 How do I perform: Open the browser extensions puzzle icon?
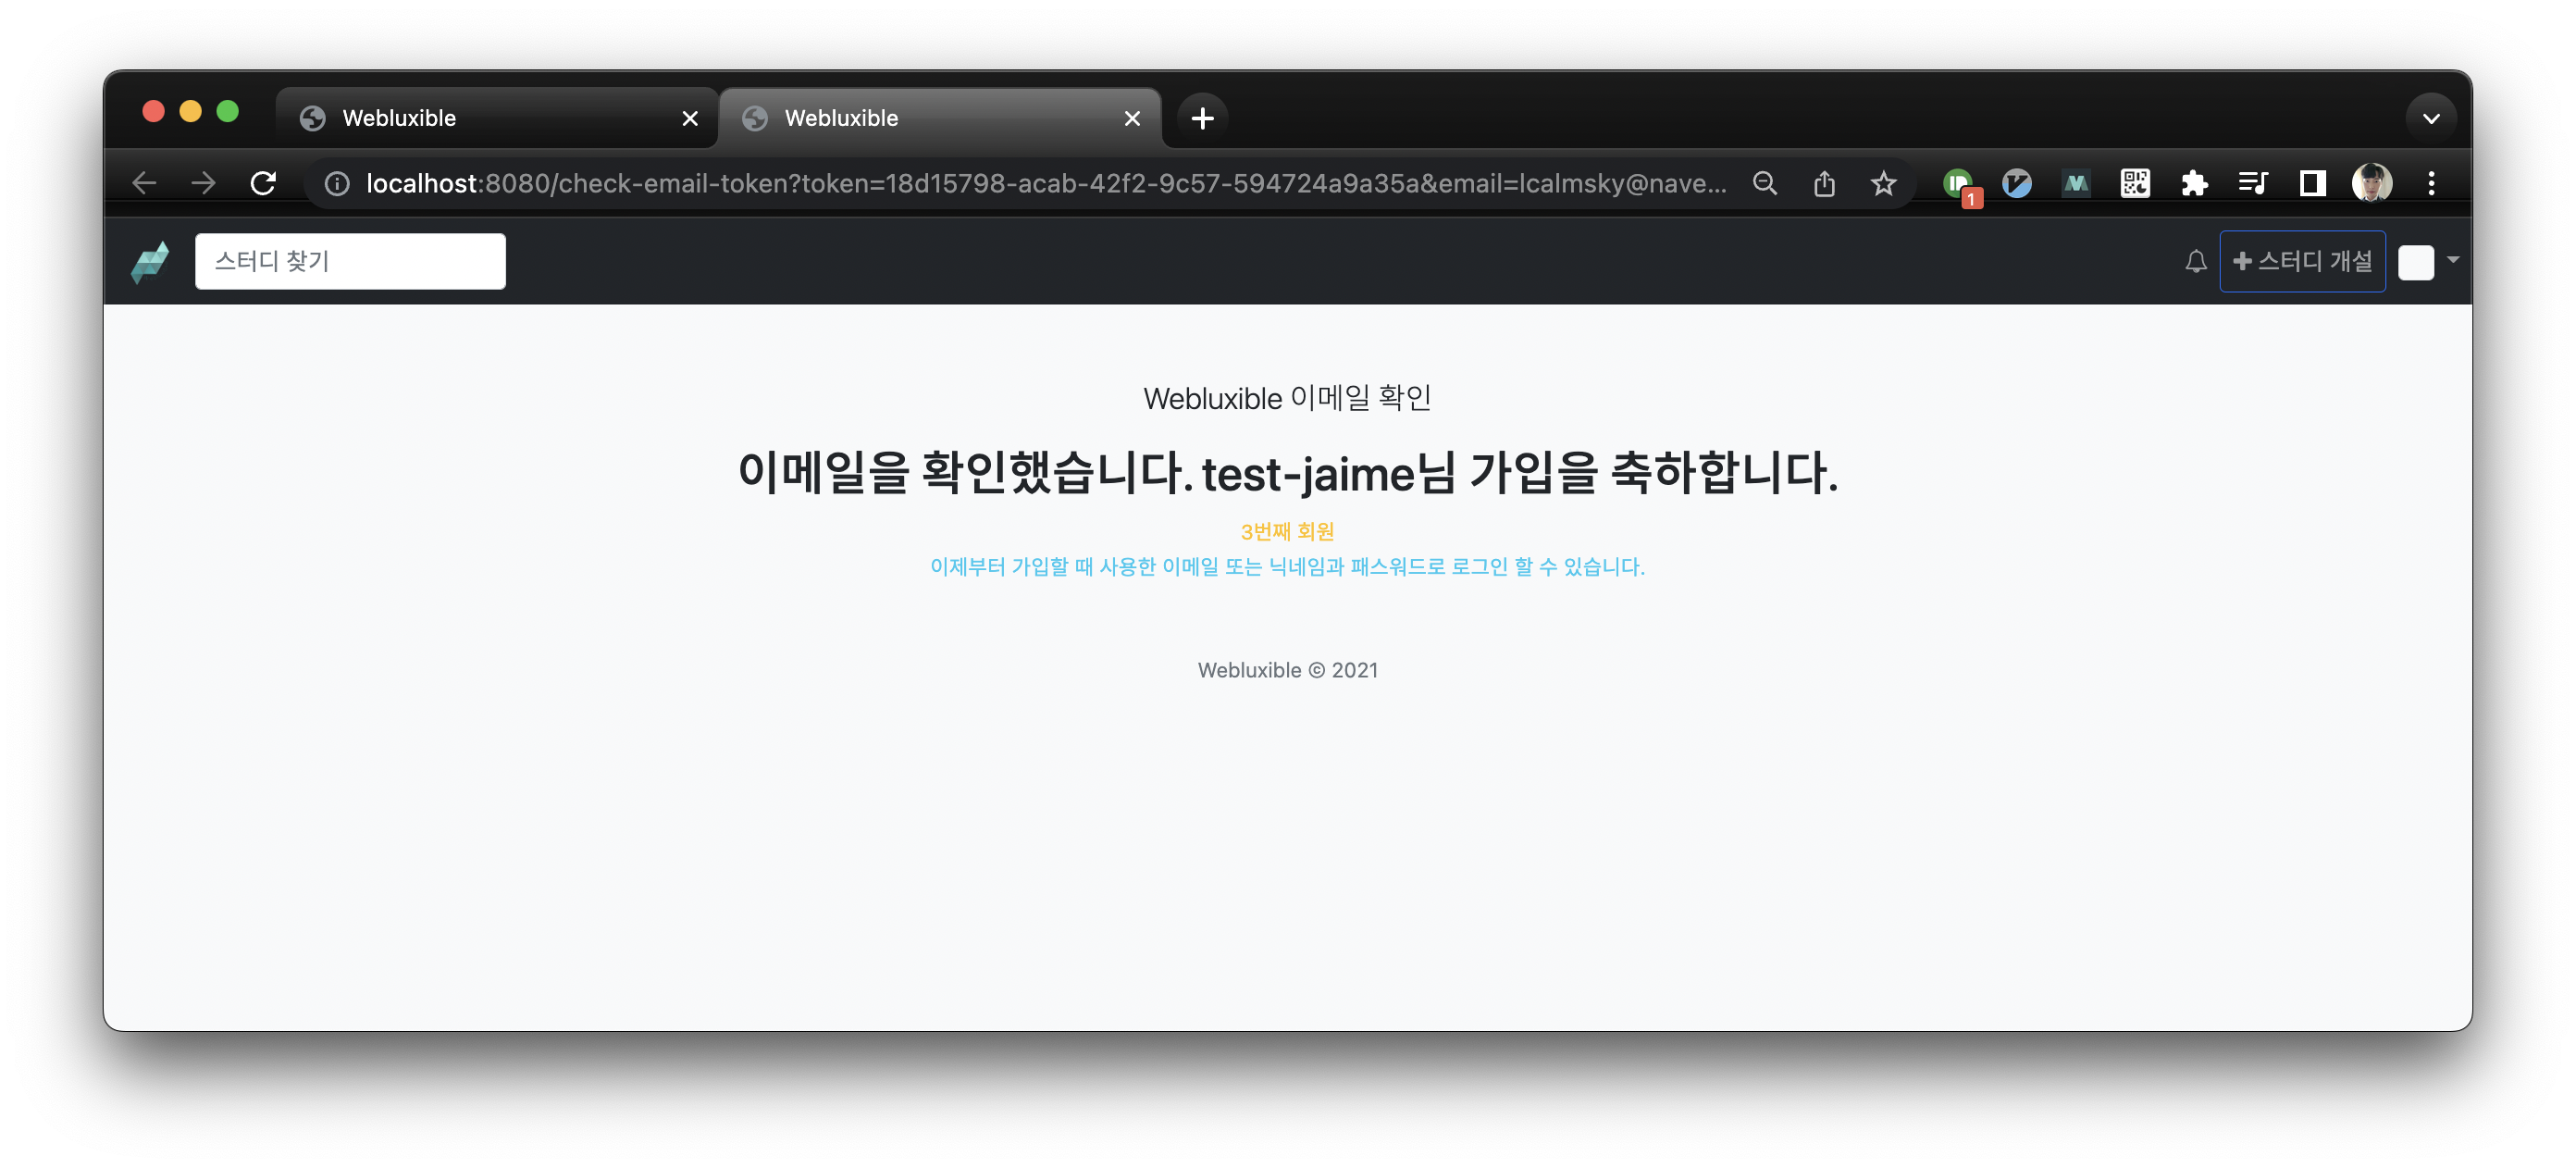pos(2194,183)
